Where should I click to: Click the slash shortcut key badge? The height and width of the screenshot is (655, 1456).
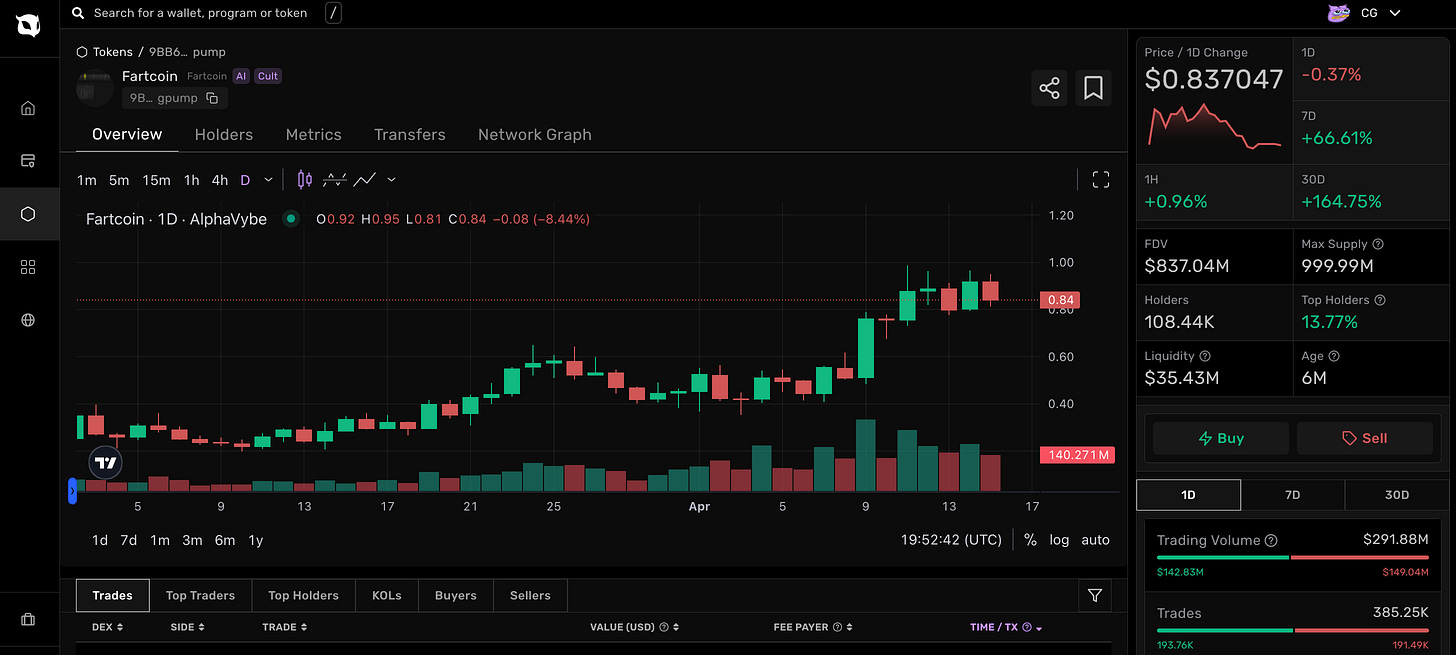[333, 13]
